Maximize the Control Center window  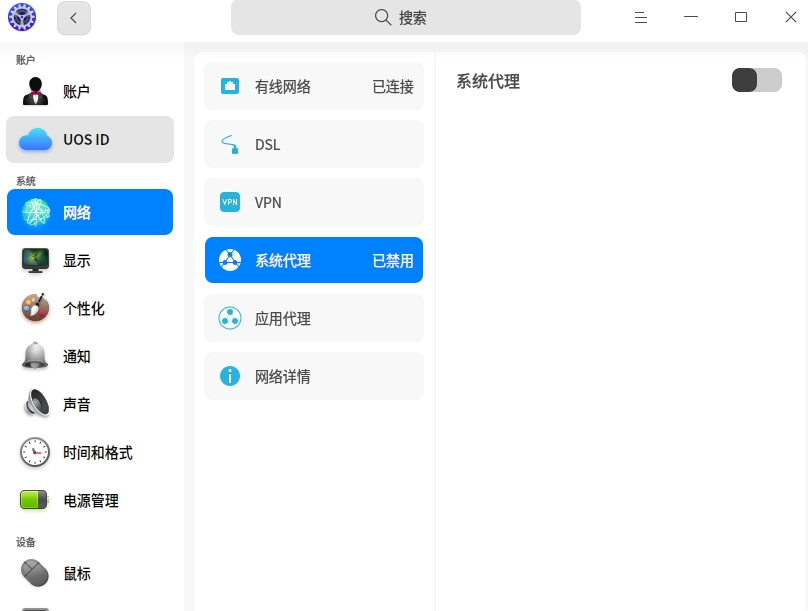tap(740, 17)
